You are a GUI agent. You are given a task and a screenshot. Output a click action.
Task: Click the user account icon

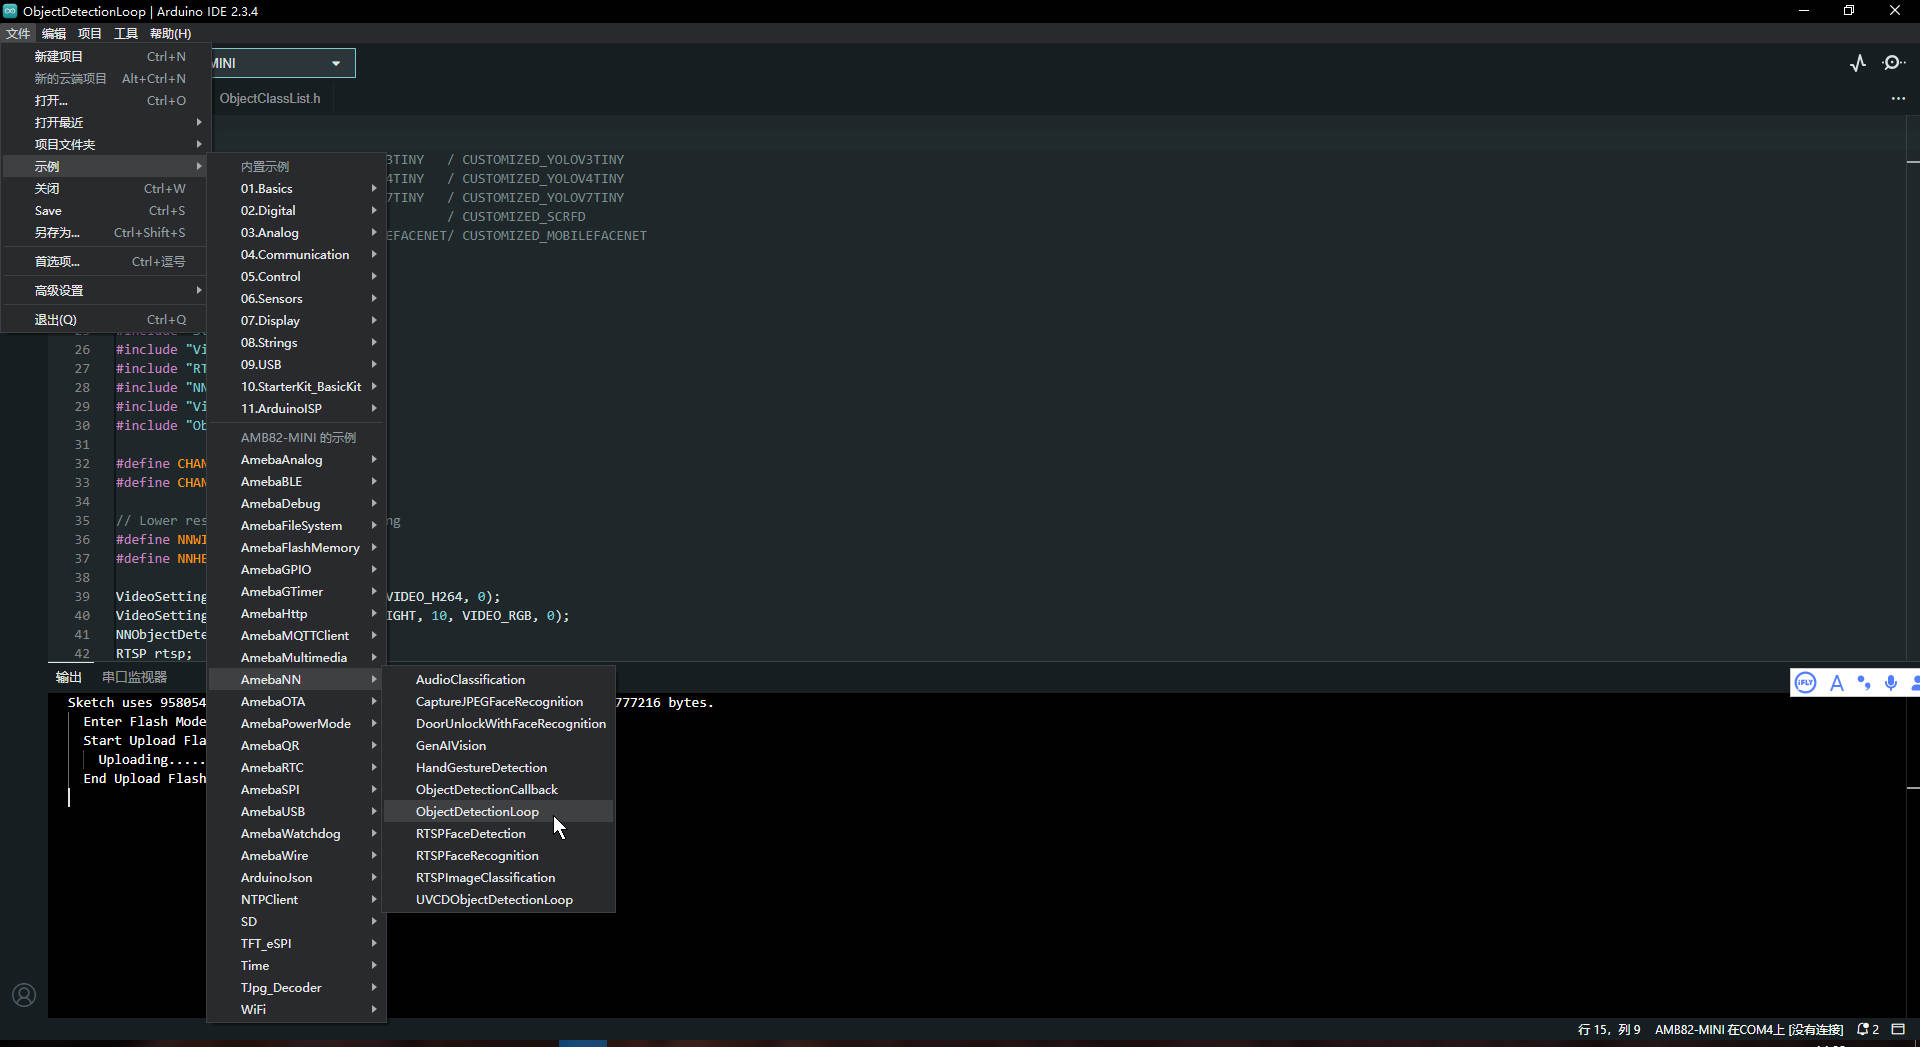coord(24,995)
